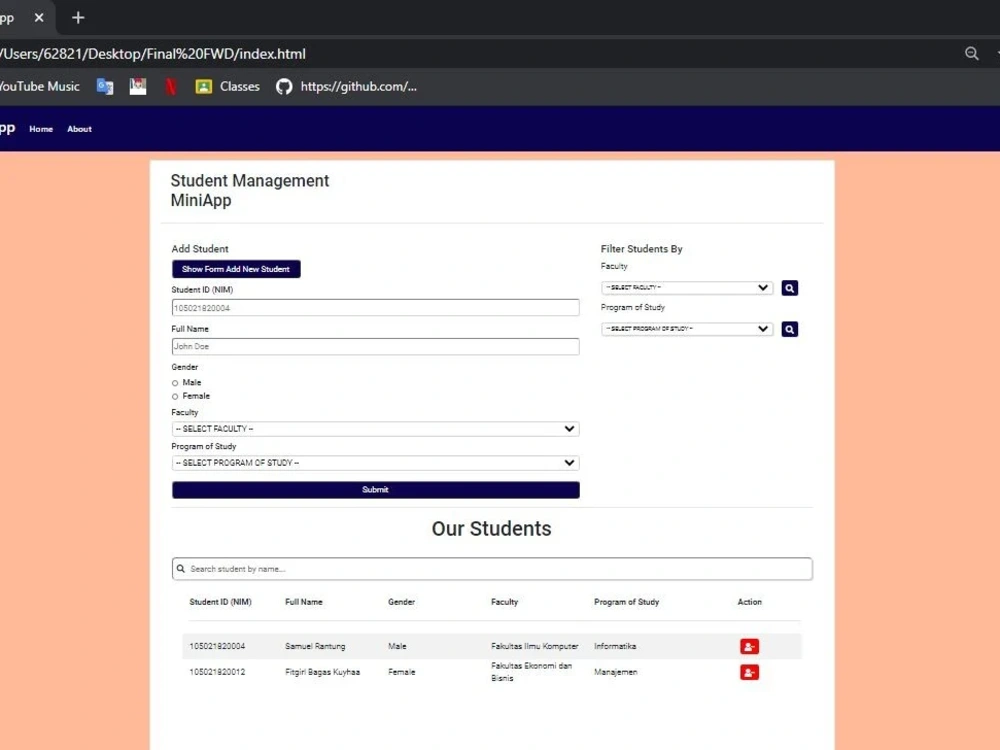
Task: Click the Manajemen cell
Action: (615, 672)
